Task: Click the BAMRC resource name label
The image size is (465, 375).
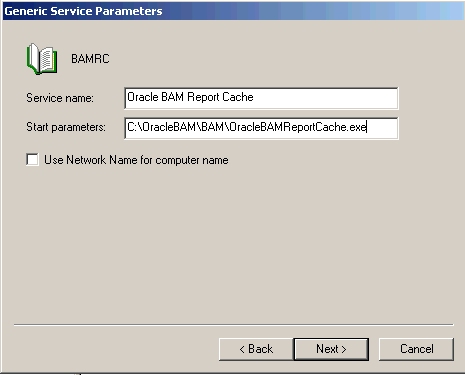Action: pyautogui.click(x=90, y=59)
